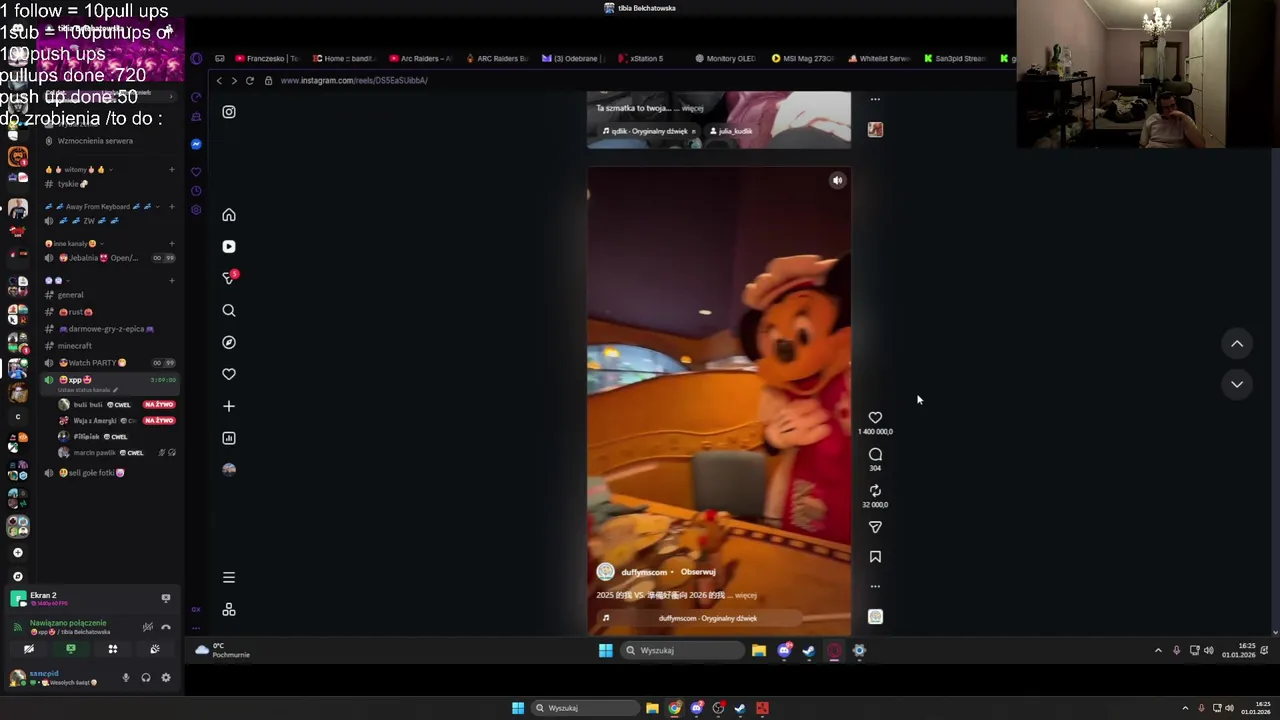Open Meta apps grid icon
Image resolution: width=1280 pixels, height=720 pixels.
[229, 609]
